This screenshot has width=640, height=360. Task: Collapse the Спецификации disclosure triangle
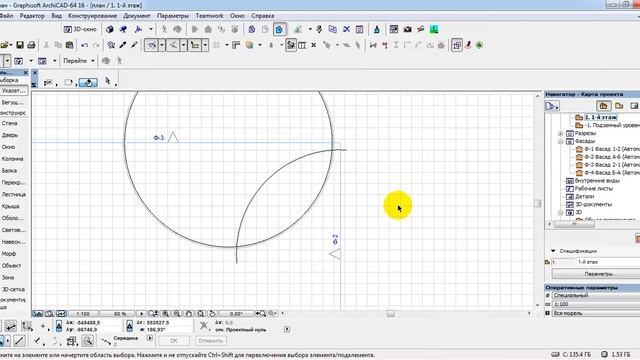(553, 251)
